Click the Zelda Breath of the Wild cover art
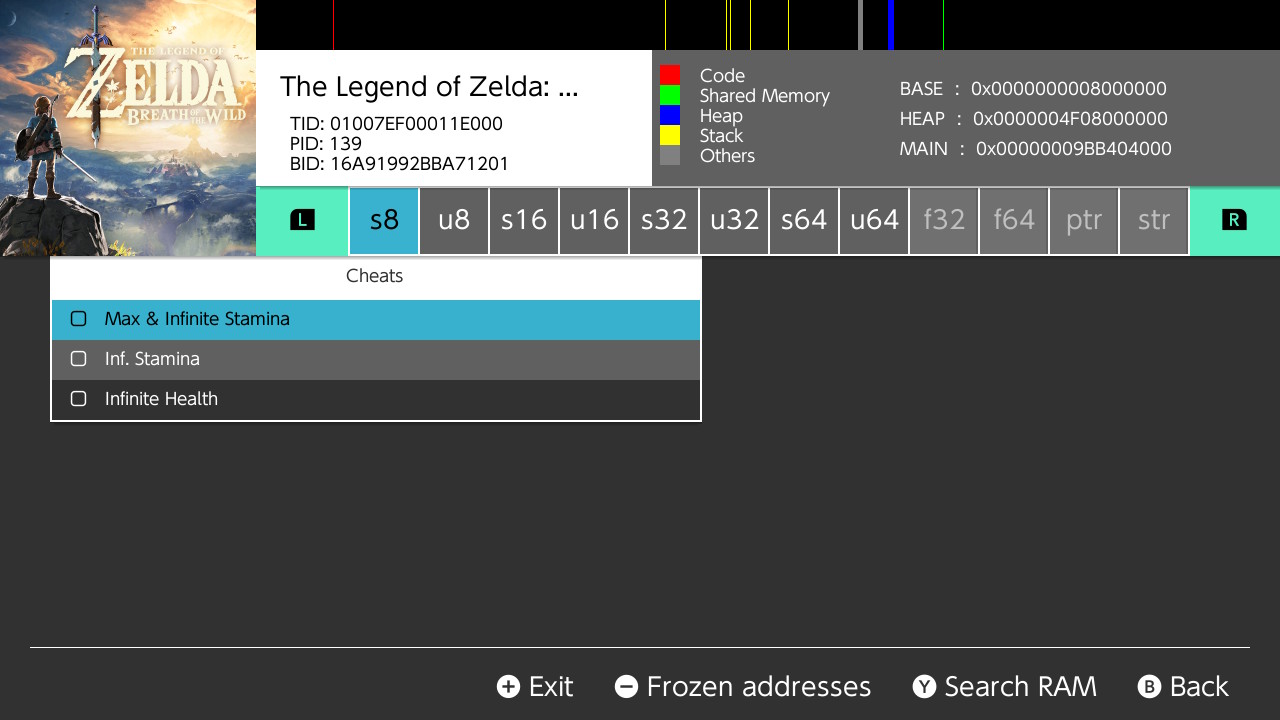This screenshot has height=720, width=1280. tap(128, 128)
